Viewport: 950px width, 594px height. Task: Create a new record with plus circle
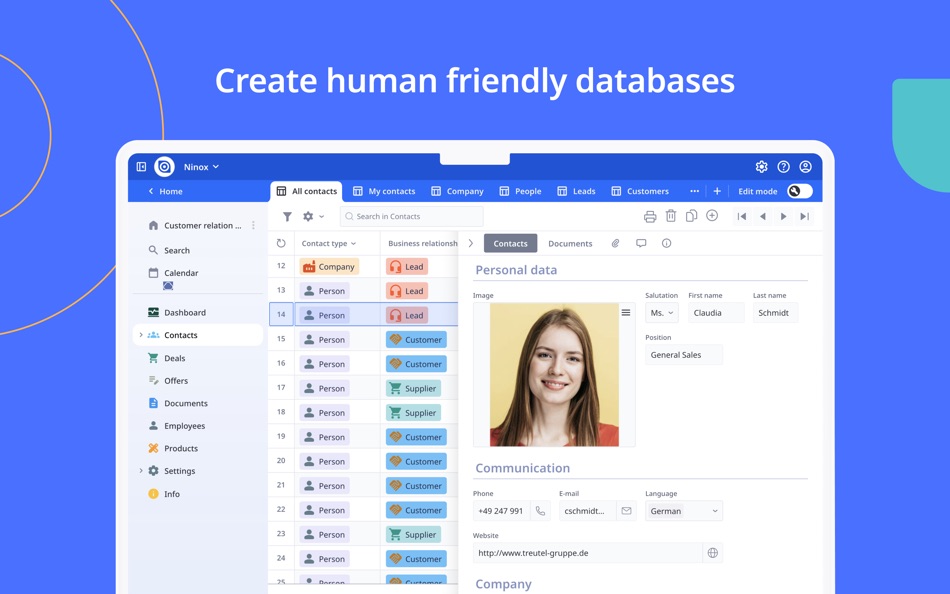coord(712,216)
